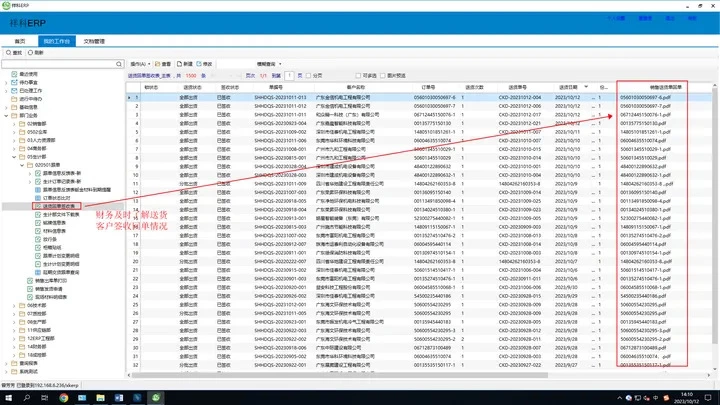The width and height of the screenshot is (720, 405).
Task: Click the Windows Start button on taskbar
Action: coord(8,397)
